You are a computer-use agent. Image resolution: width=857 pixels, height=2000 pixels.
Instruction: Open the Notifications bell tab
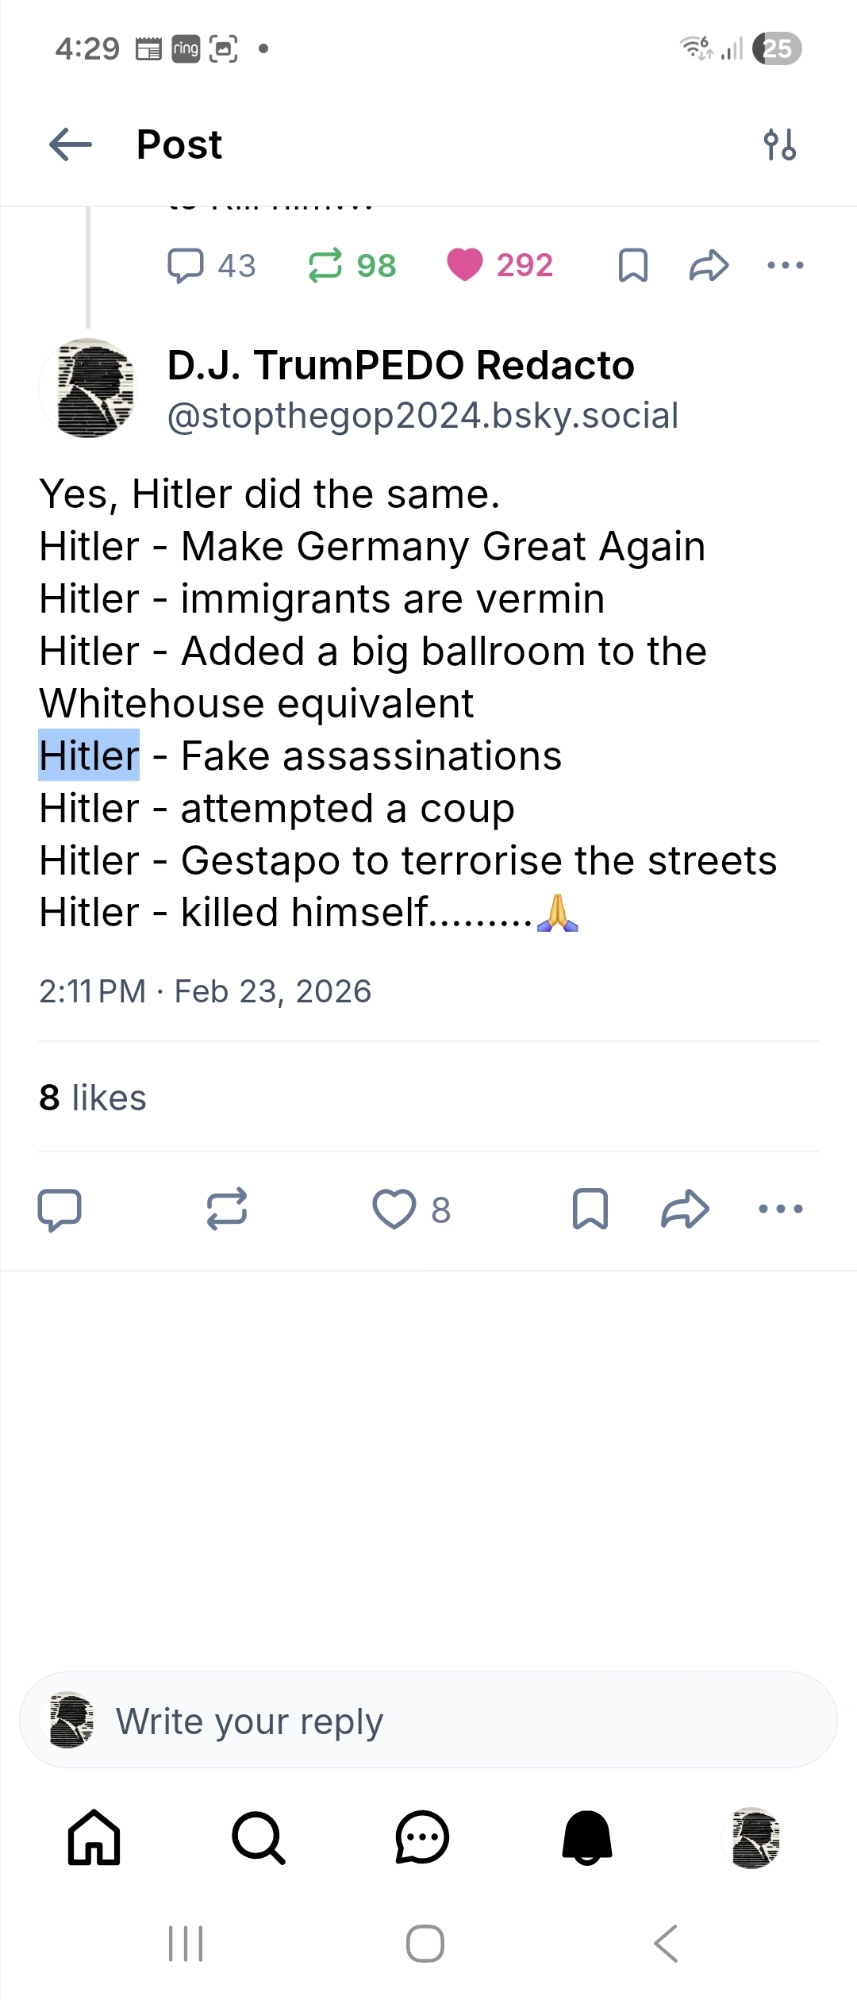[x=587, y=1838]
